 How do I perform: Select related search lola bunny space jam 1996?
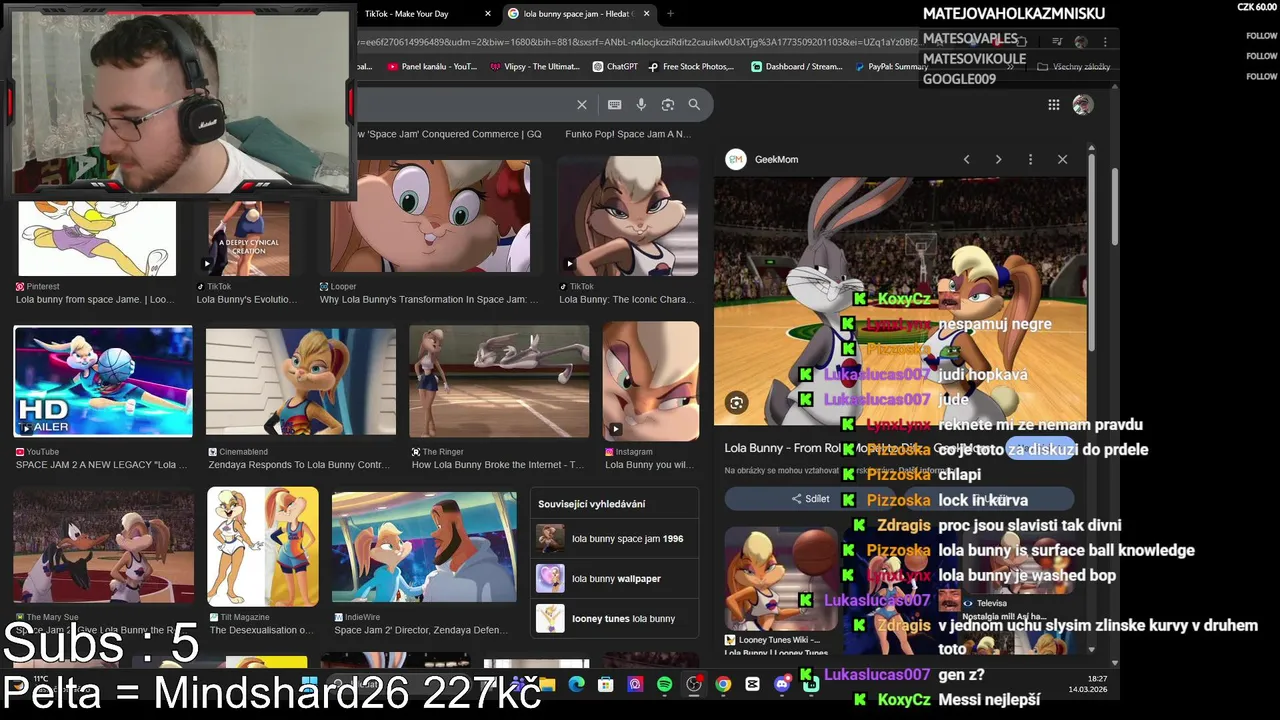tap(613, 539)
